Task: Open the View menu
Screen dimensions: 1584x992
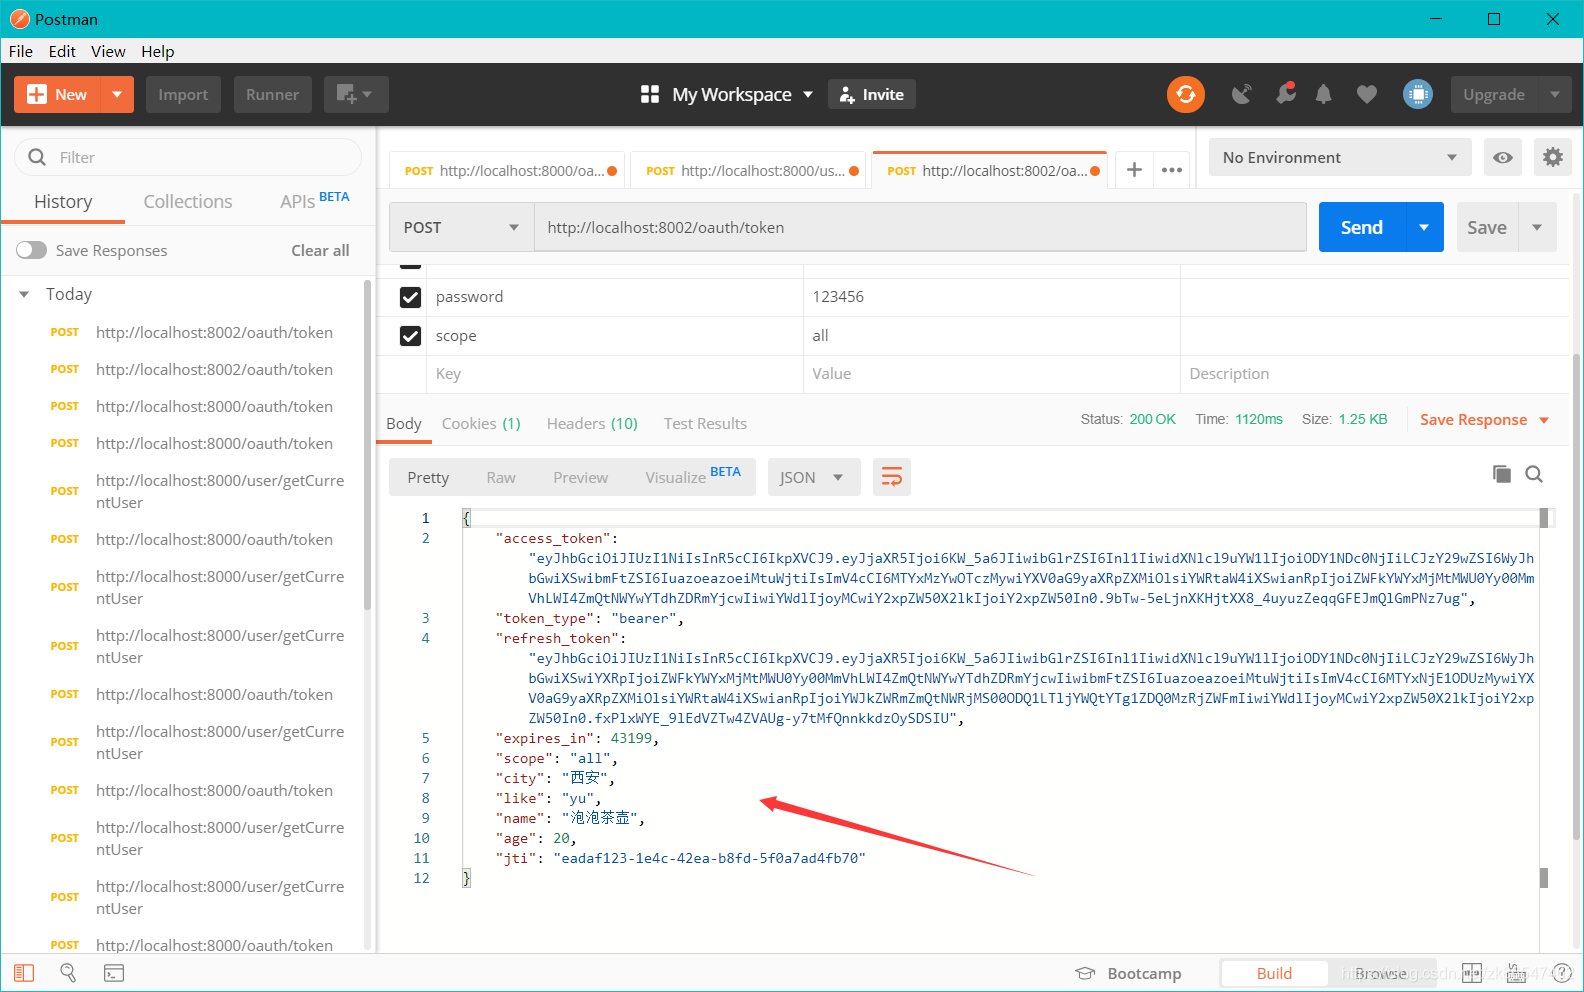Action: coord(108,51)
